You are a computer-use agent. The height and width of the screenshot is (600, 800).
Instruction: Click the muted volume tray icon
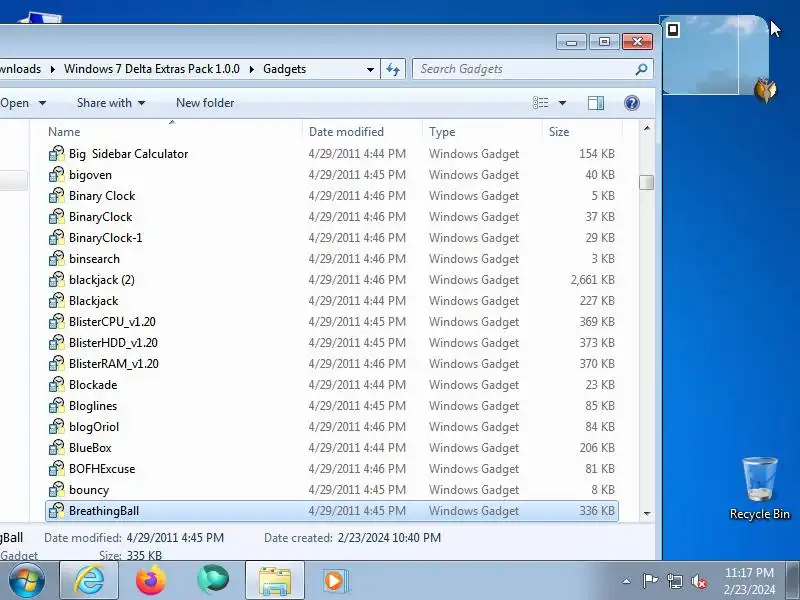[x=699, y=581]
